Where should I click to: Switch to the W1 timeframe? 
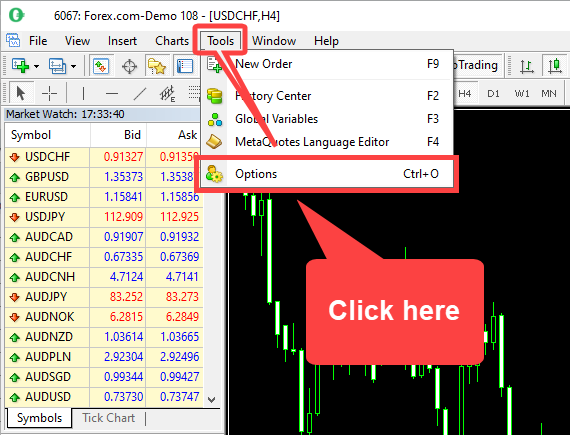pyautogui.click(x=522, y=94)
